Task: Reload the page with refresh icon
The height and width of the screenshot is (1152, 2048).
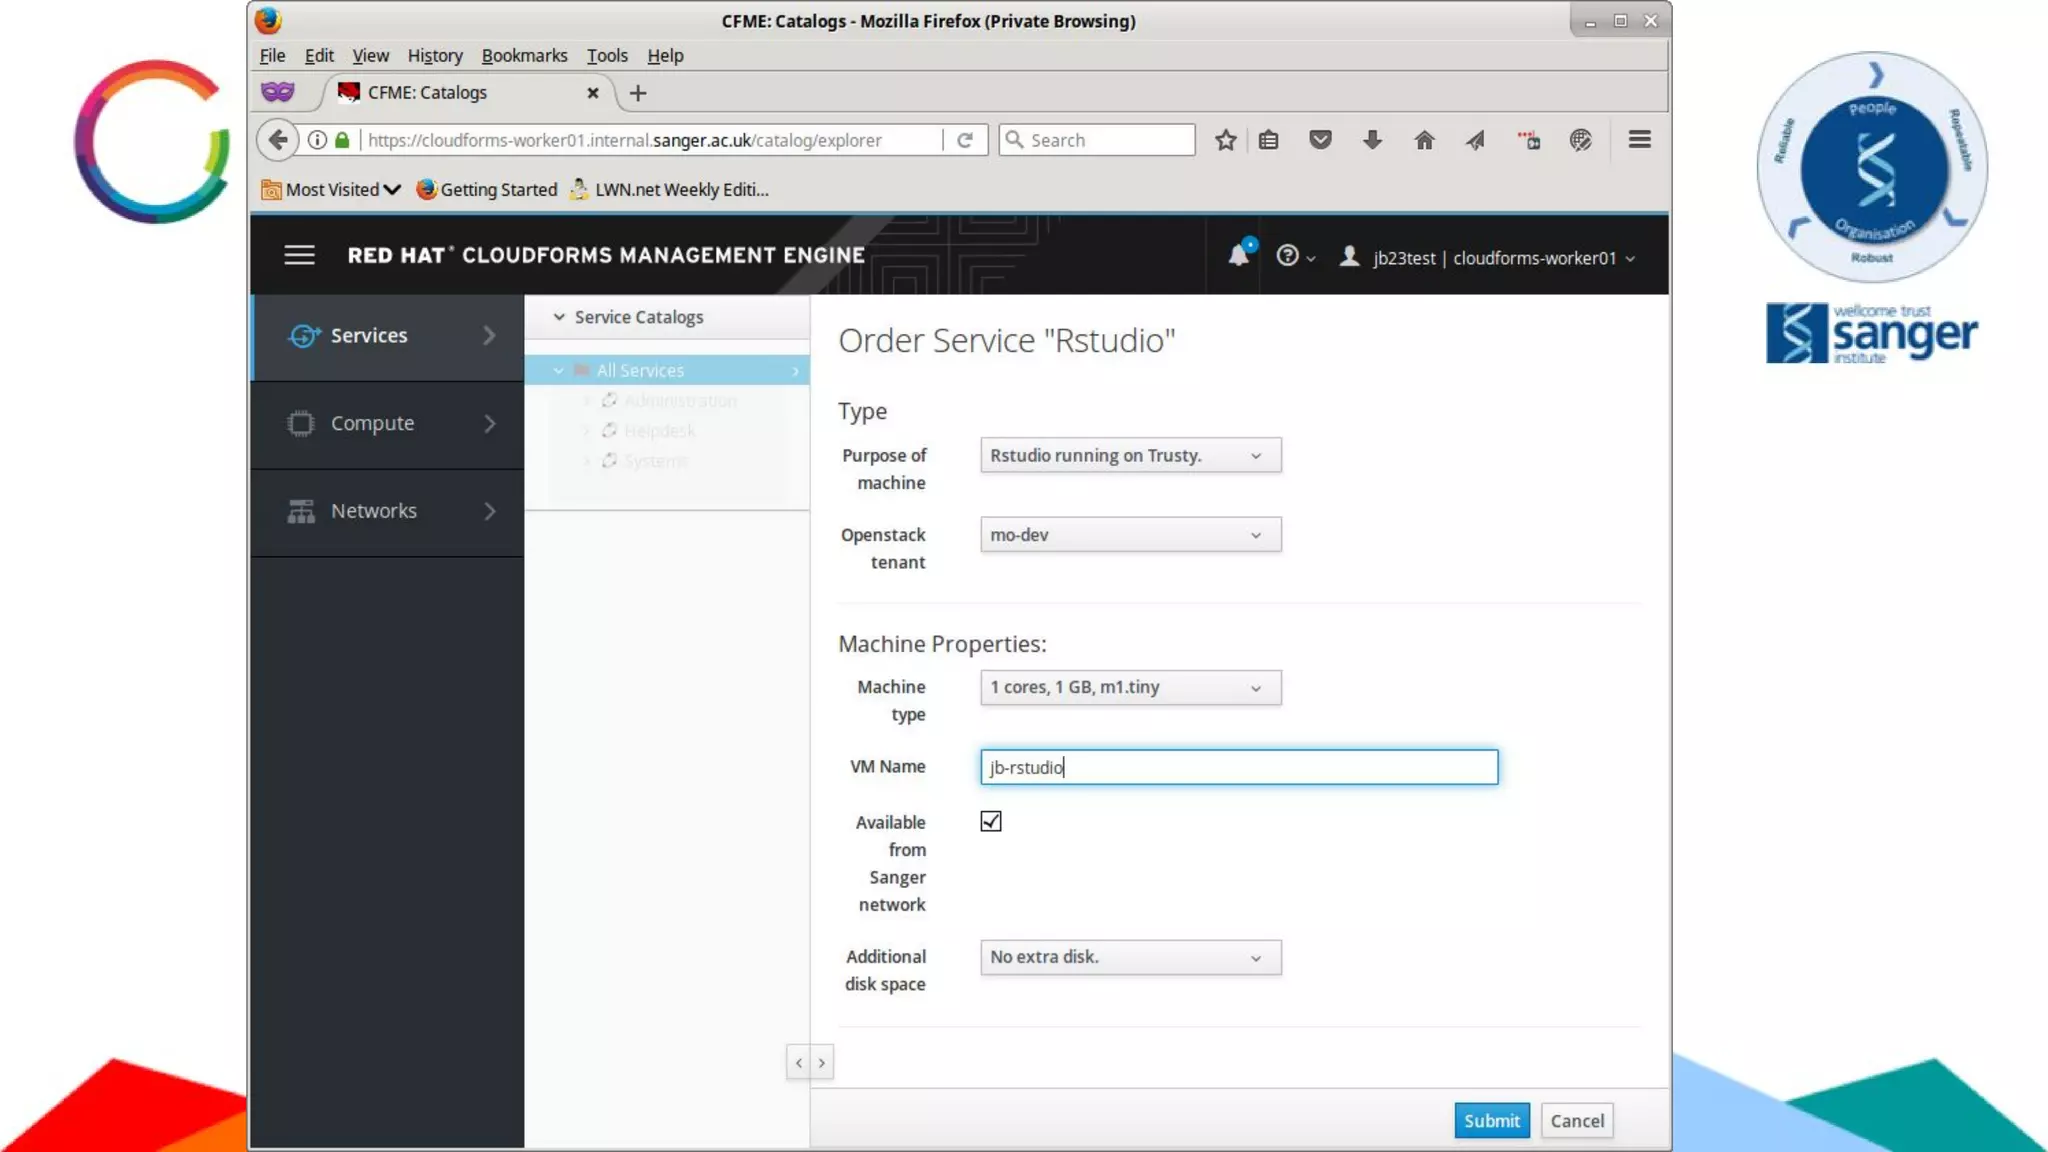Action: (x=965, y=140)
